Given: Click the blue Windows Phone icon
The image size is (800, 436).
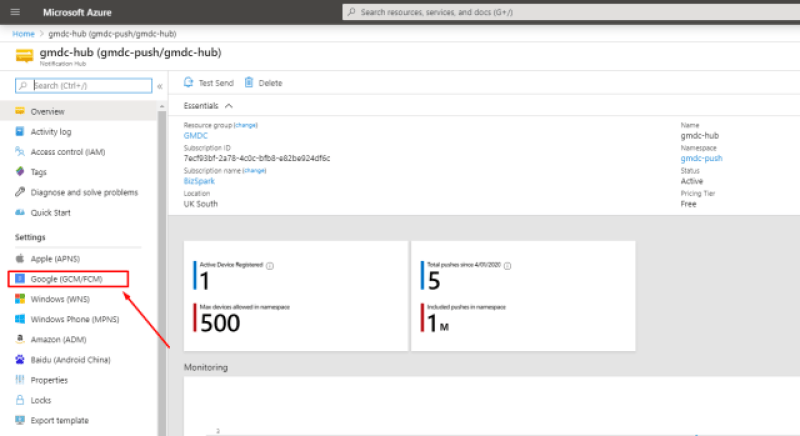Looking at the screenshot, I should (20, 319).
